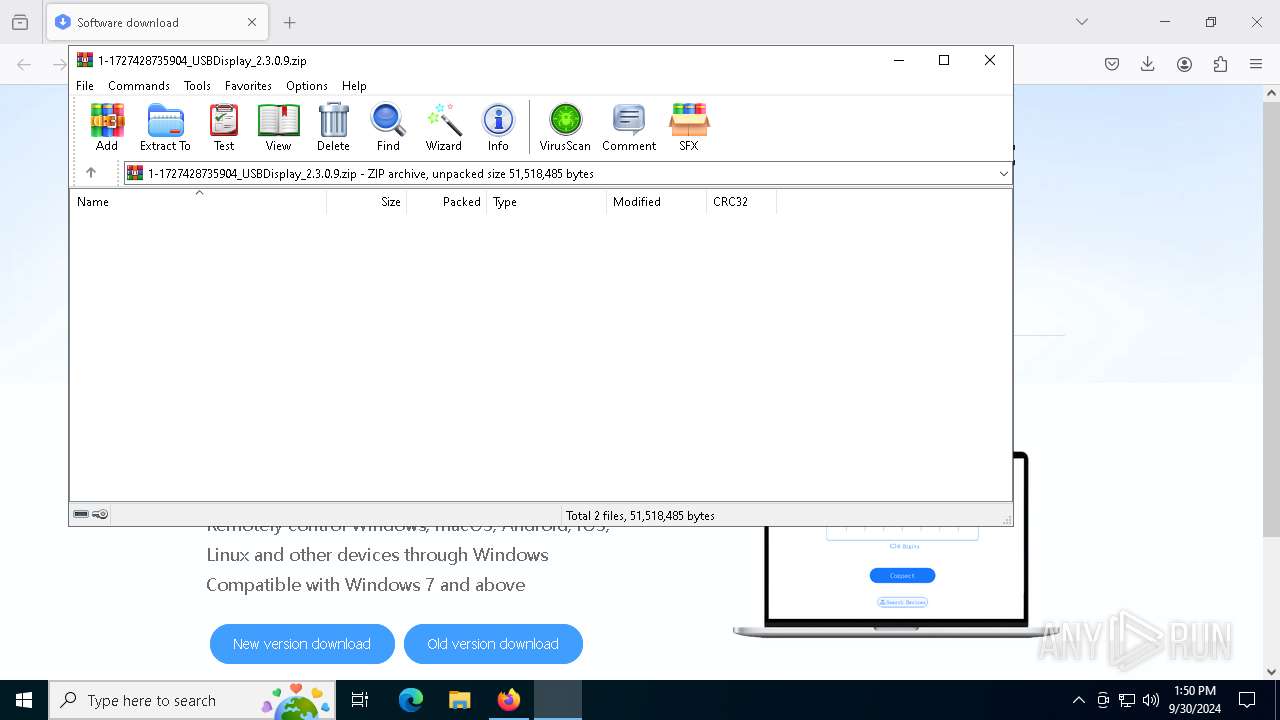Open the Tools menu
Image resolution: width=1280 pixels, height=720 pixels.
[x=197, y=86]
